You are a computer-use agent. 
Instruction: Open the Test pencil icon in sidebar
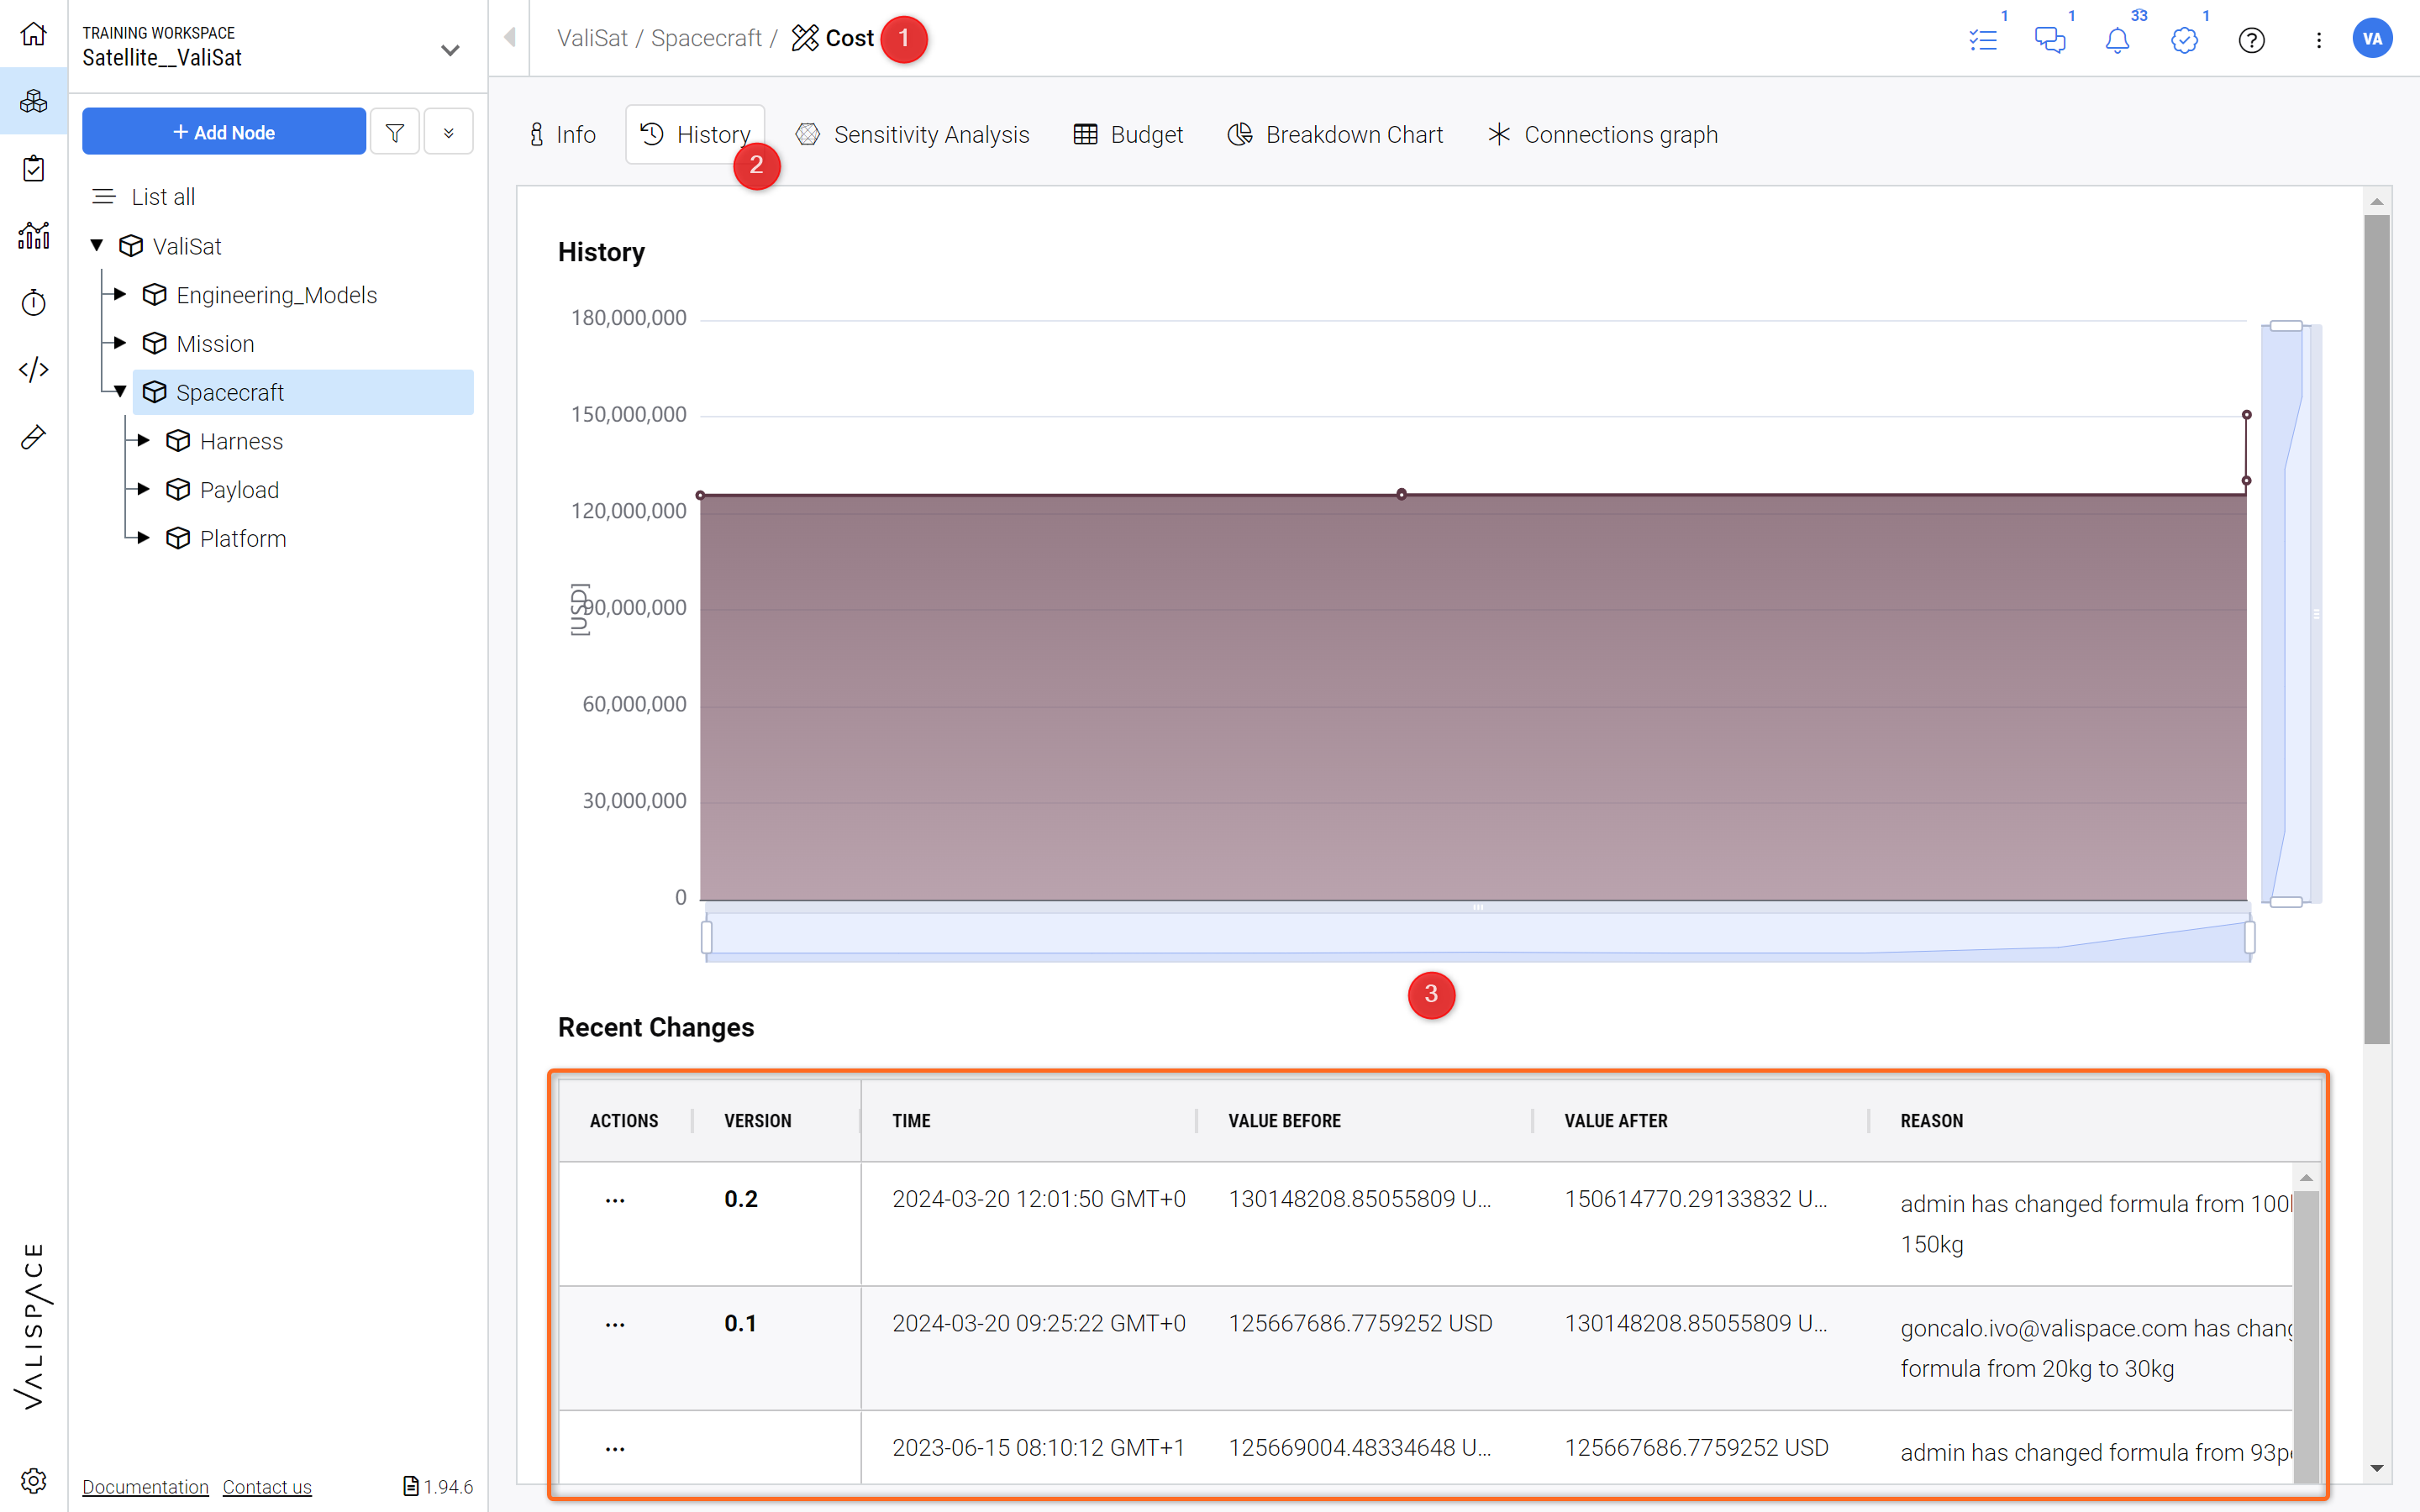click(33, 437)
